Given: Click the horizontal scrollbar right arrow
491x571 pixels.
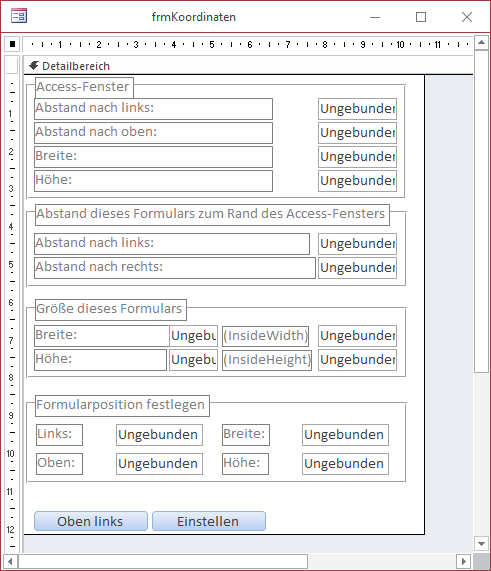Looking at the screenshot, I should click(463, 561).
